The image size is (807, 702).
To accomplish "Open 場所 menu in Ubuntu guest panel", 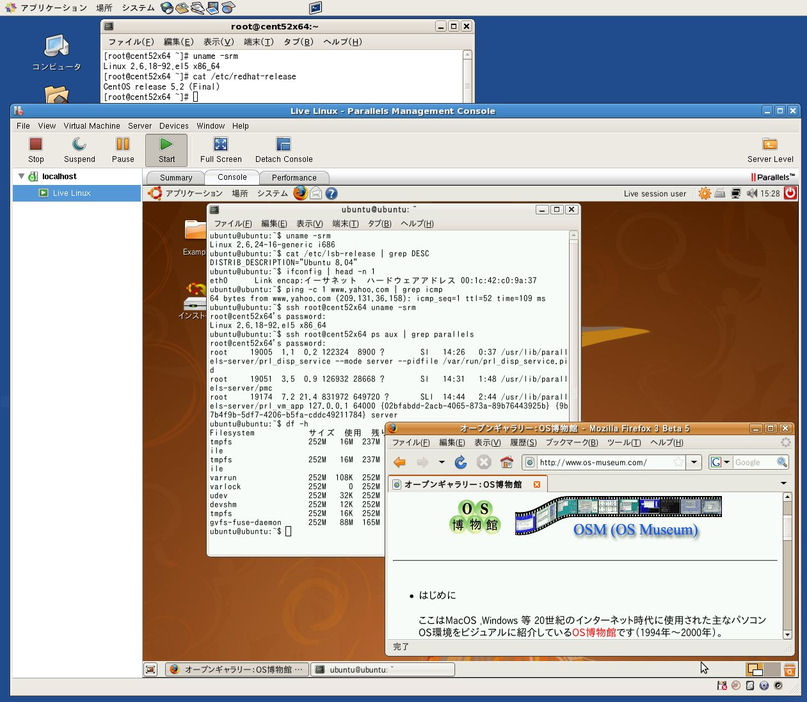I will (239, 194).
